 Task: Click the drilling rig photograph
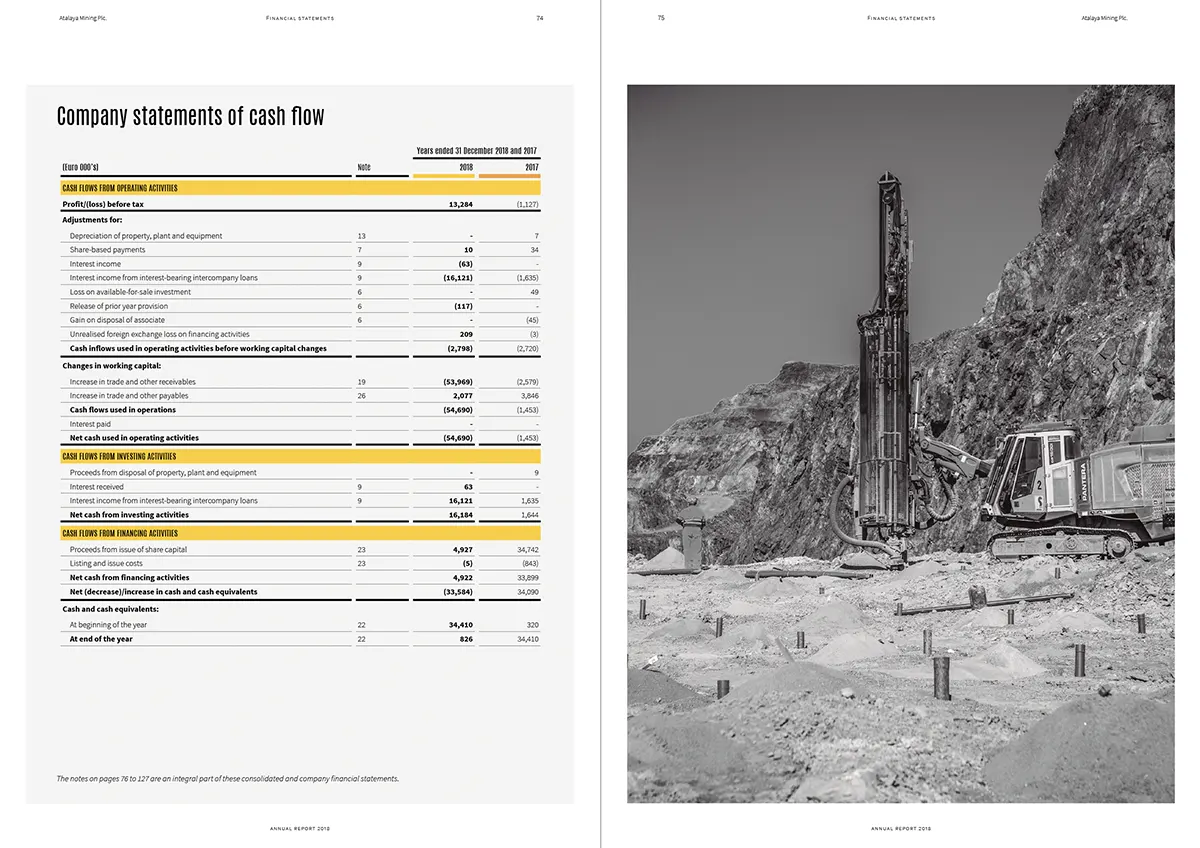(x=900, y=443)
